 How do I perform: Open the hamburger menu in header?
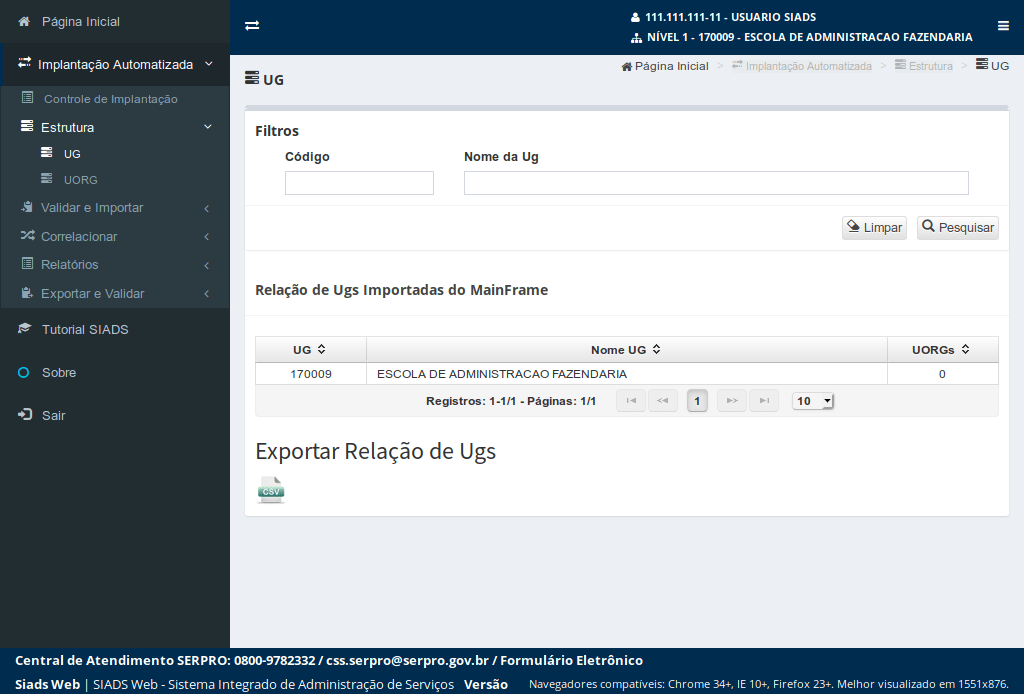coord(1003,25)
